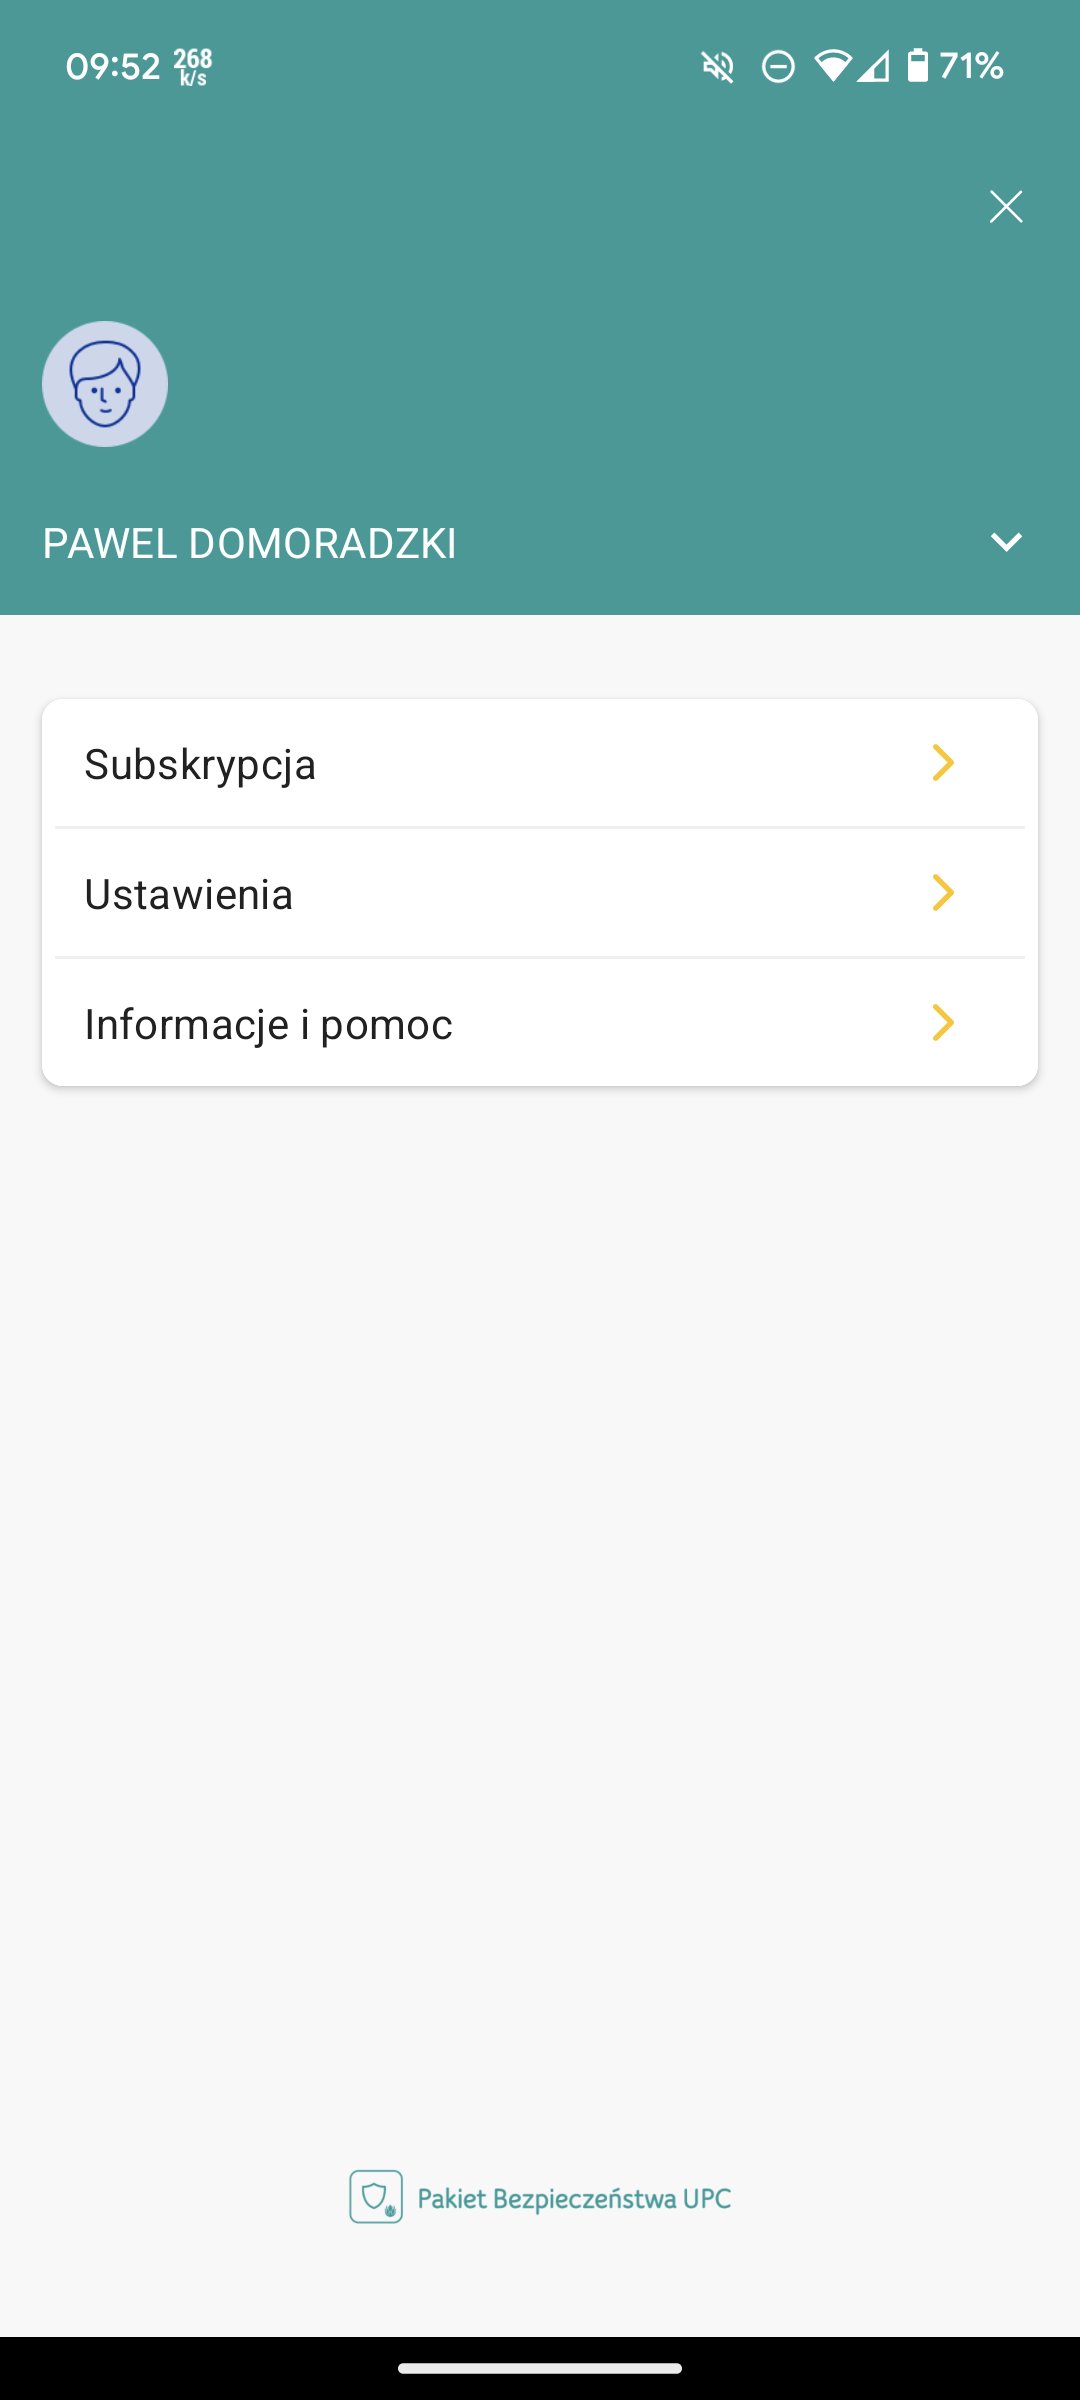This screenshot has width=1080, height=2400.
Task: Open Informacje i pomoc section
Action: 269,1025
